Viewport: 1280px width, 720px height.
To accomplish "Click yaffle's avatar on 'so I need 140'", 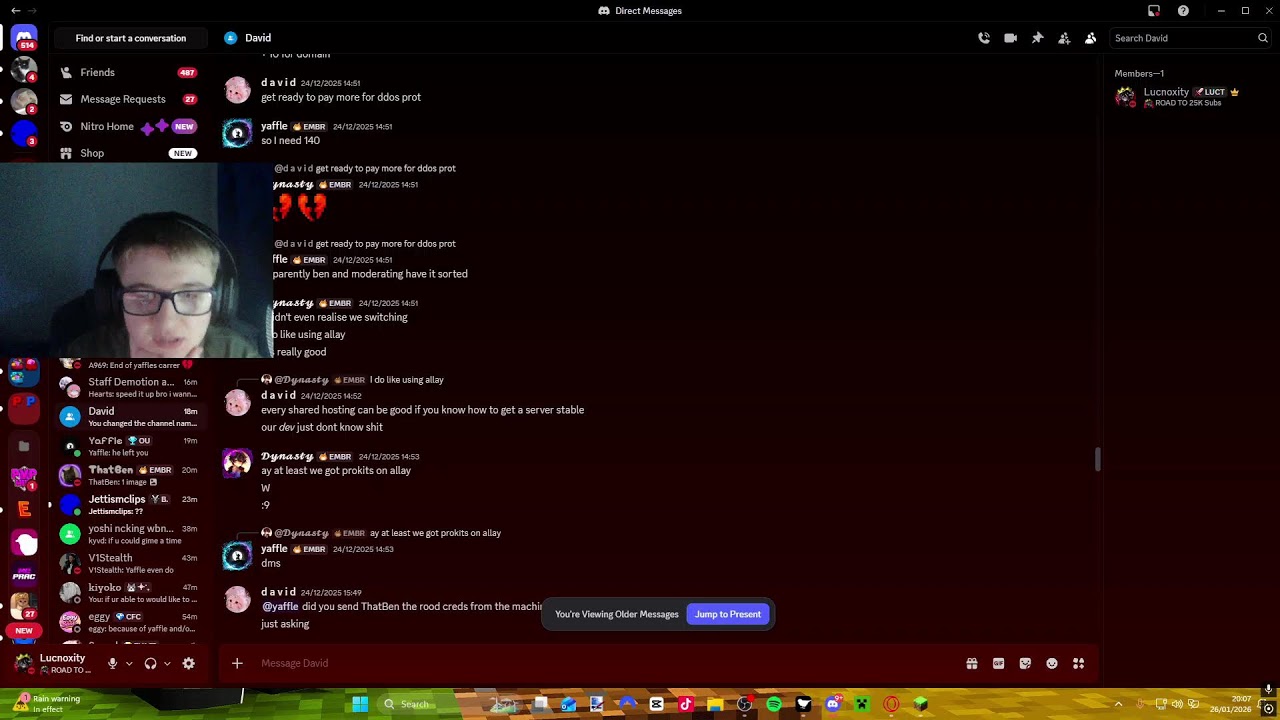I will point(237,133).
